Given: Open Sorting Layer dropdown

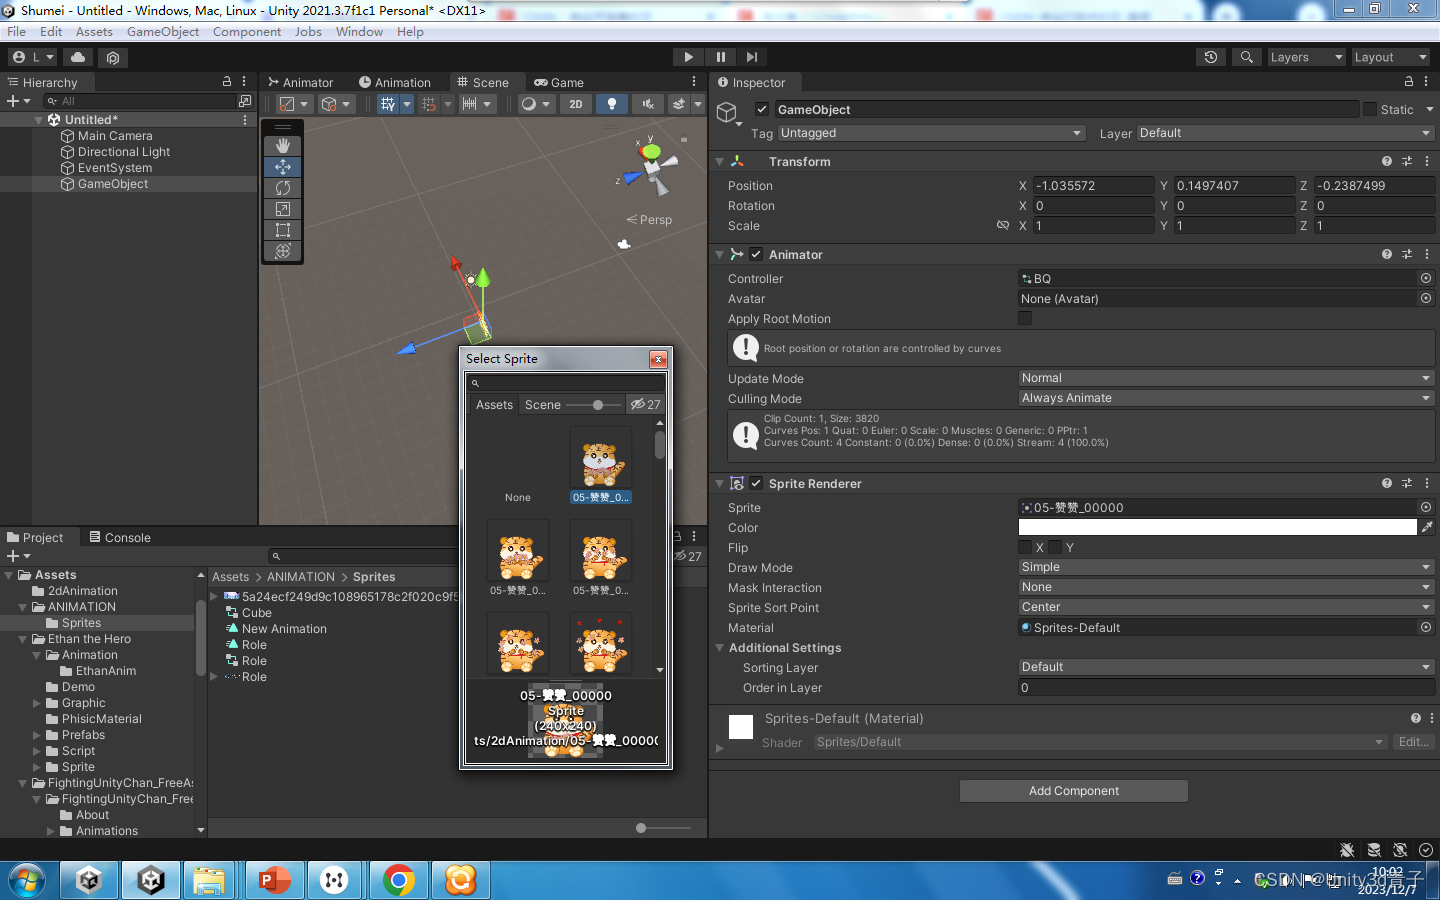Looking at the screenshot, I should (1226, 667).
